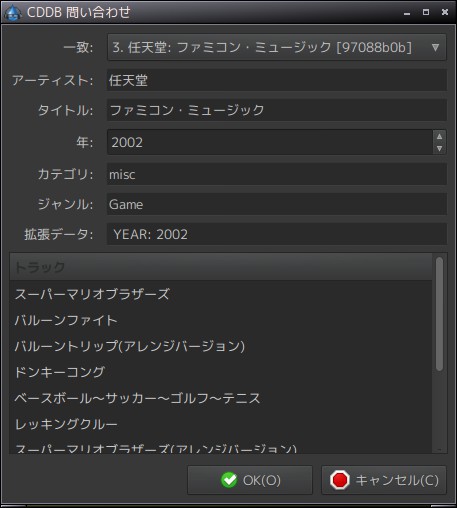Close the CDDB 問い合わせ window
Screen dimensions: 457x508
pos(445,12)
